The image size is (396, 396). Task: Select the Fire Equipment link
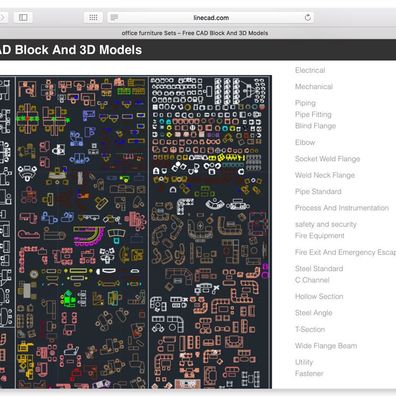point(320,236)
